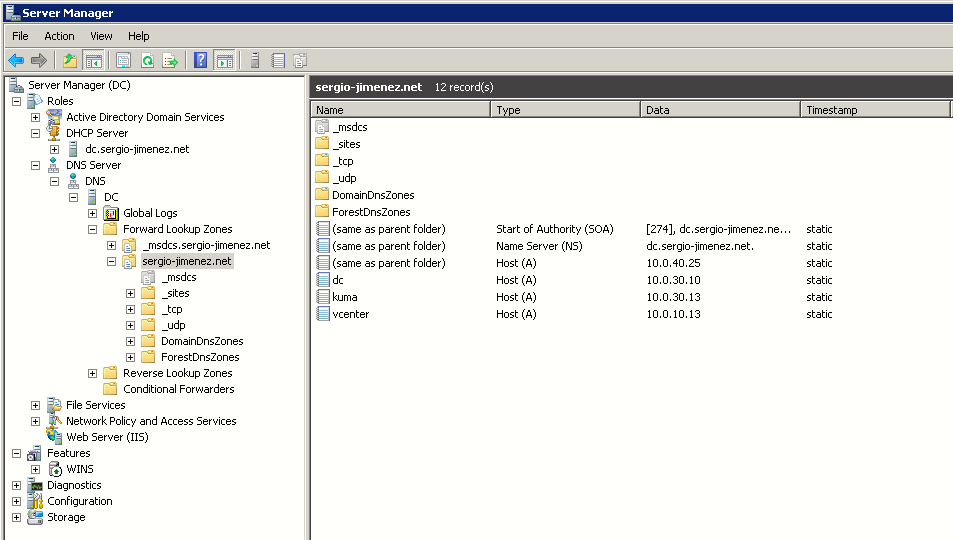Expand the WINS feature node
This screenshot has width=953, height=540.
(x=35, y=469)
